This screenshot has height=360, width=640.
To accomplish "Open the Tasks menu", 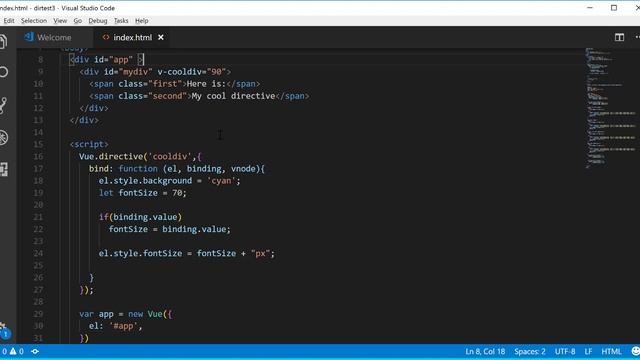I will pyautogui.click(x=121, y=21).
